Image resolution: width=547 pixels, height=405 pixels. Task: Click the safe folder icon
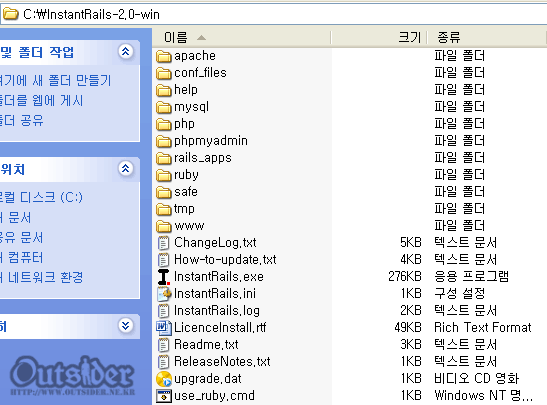tap(164, 192)
